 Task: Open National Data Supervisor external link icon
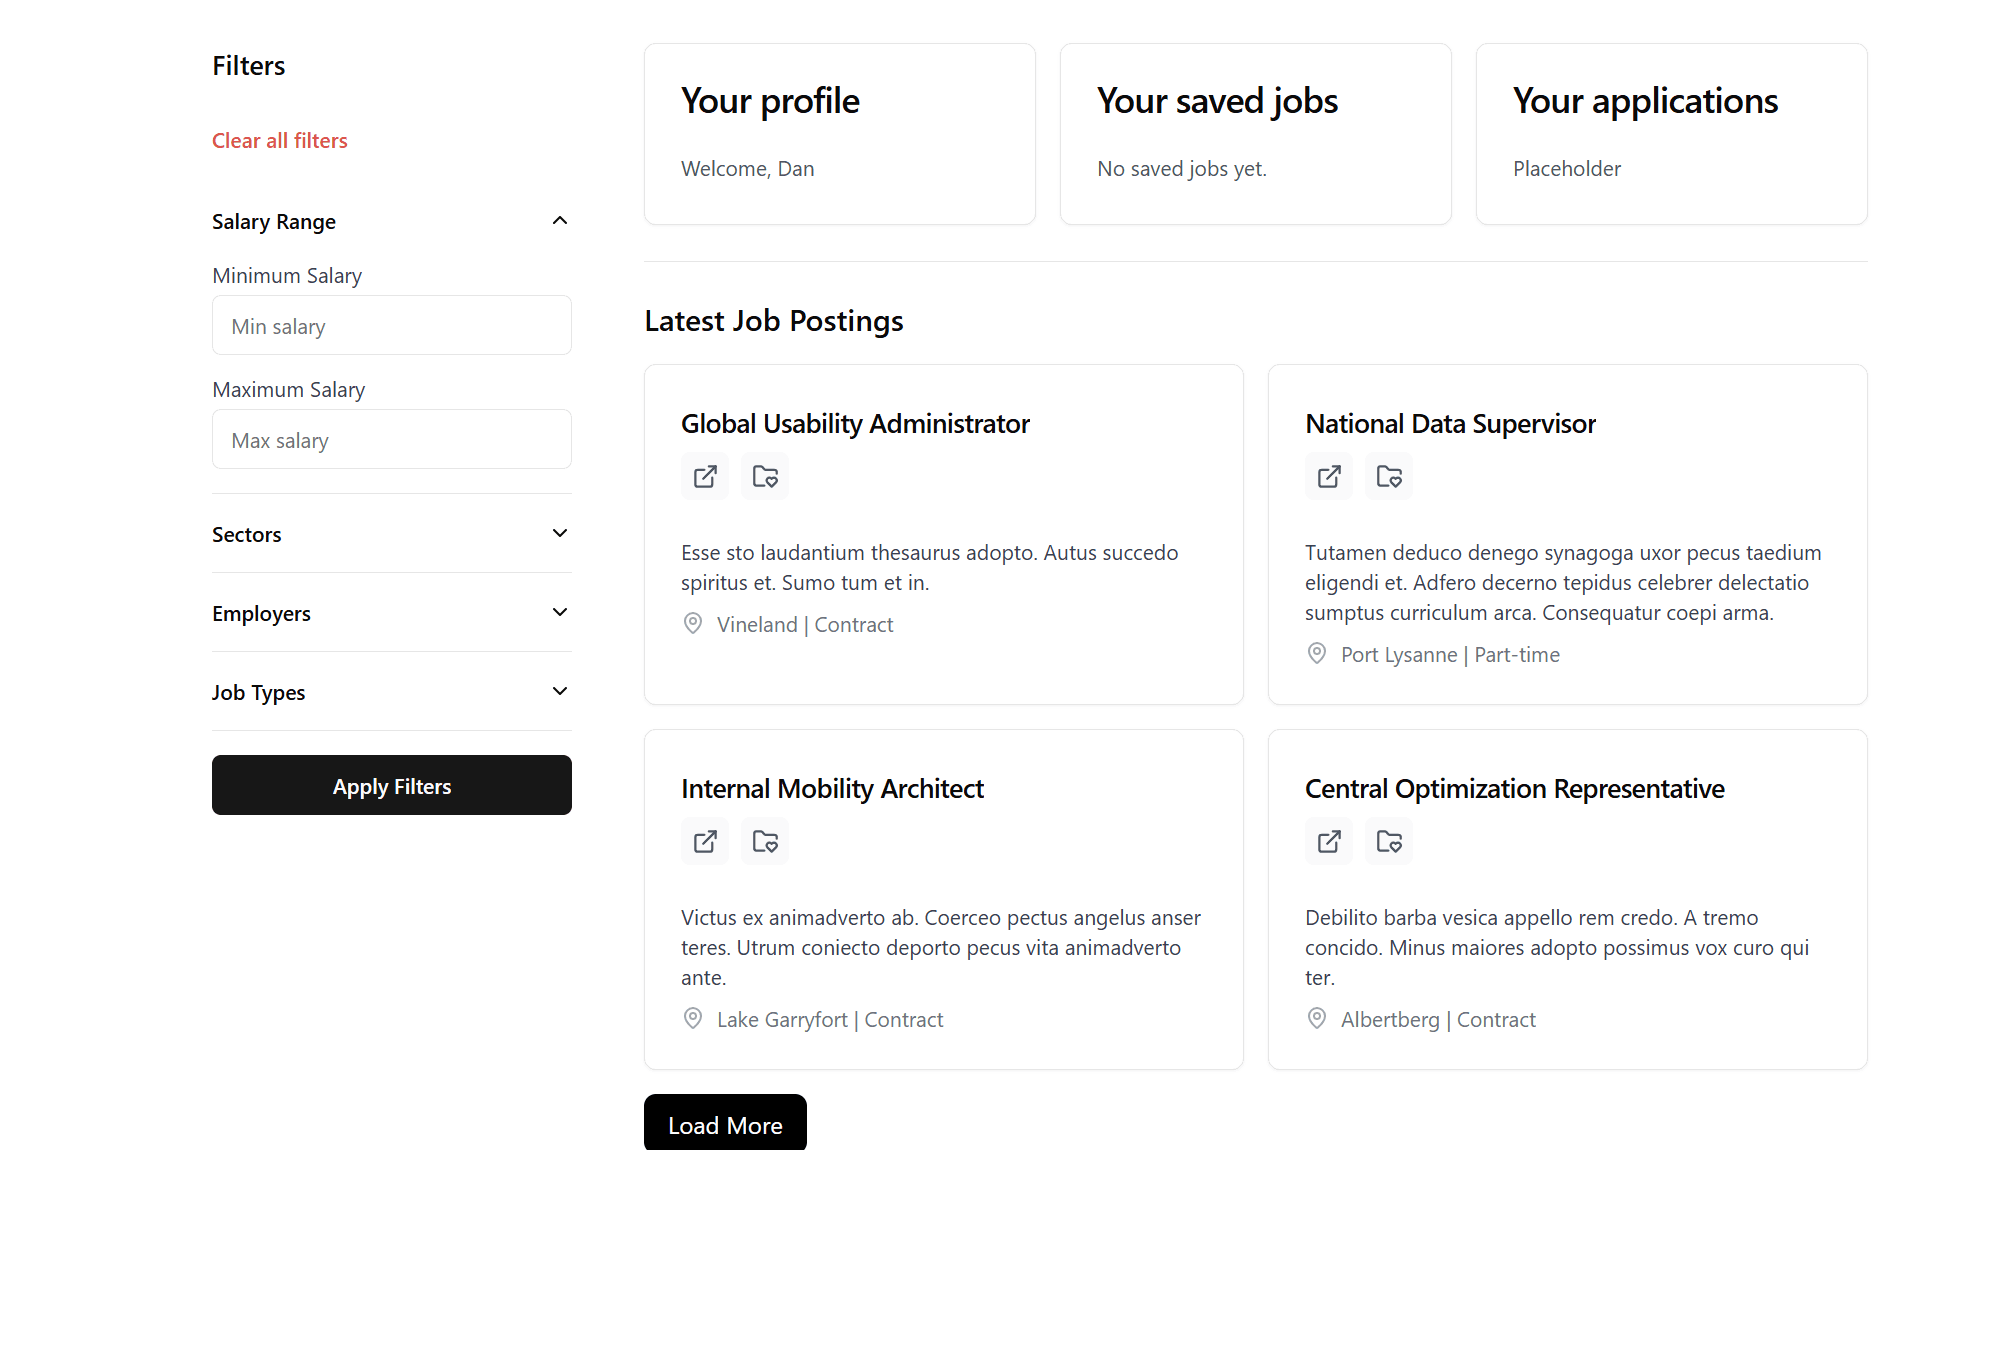(1329, 476)
